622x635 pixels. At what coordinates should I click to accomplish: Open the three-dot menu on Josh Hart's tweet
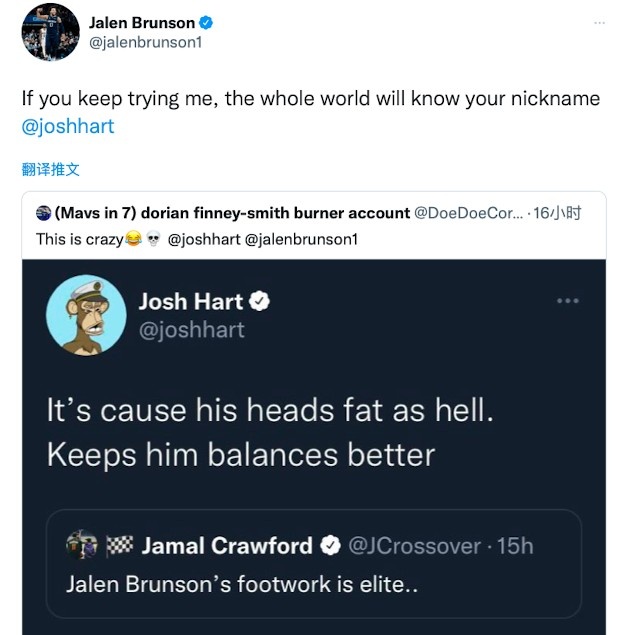point(568,300)
